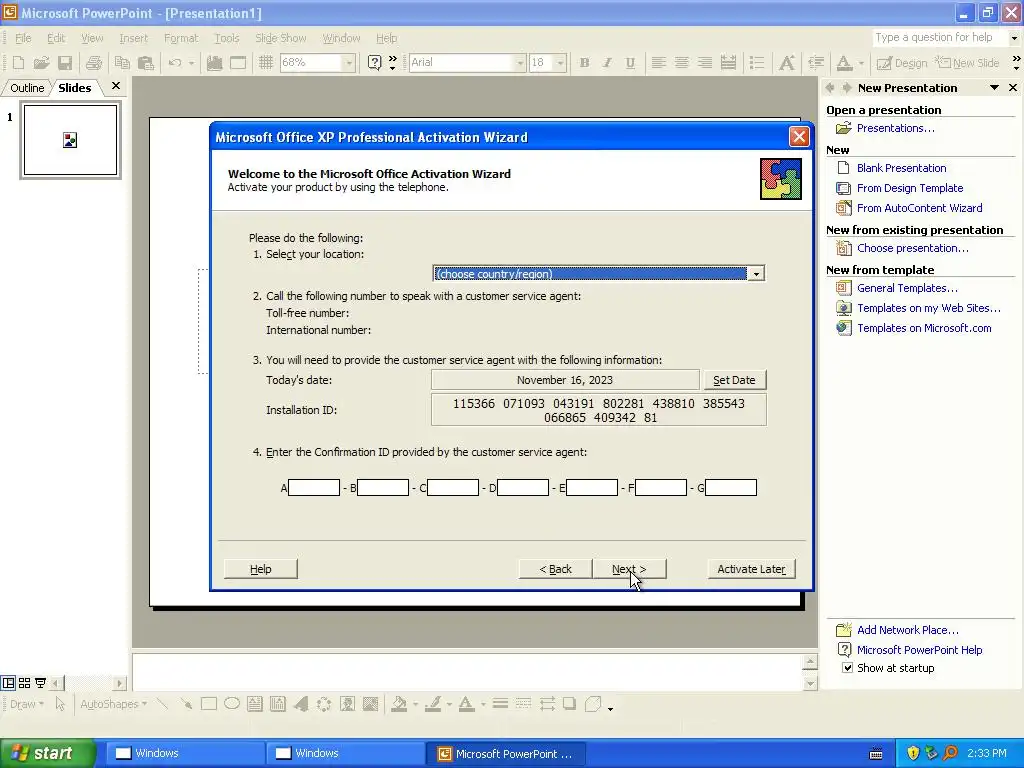
Task: Click the Line Style icon
Action: [x=500, y=703]
